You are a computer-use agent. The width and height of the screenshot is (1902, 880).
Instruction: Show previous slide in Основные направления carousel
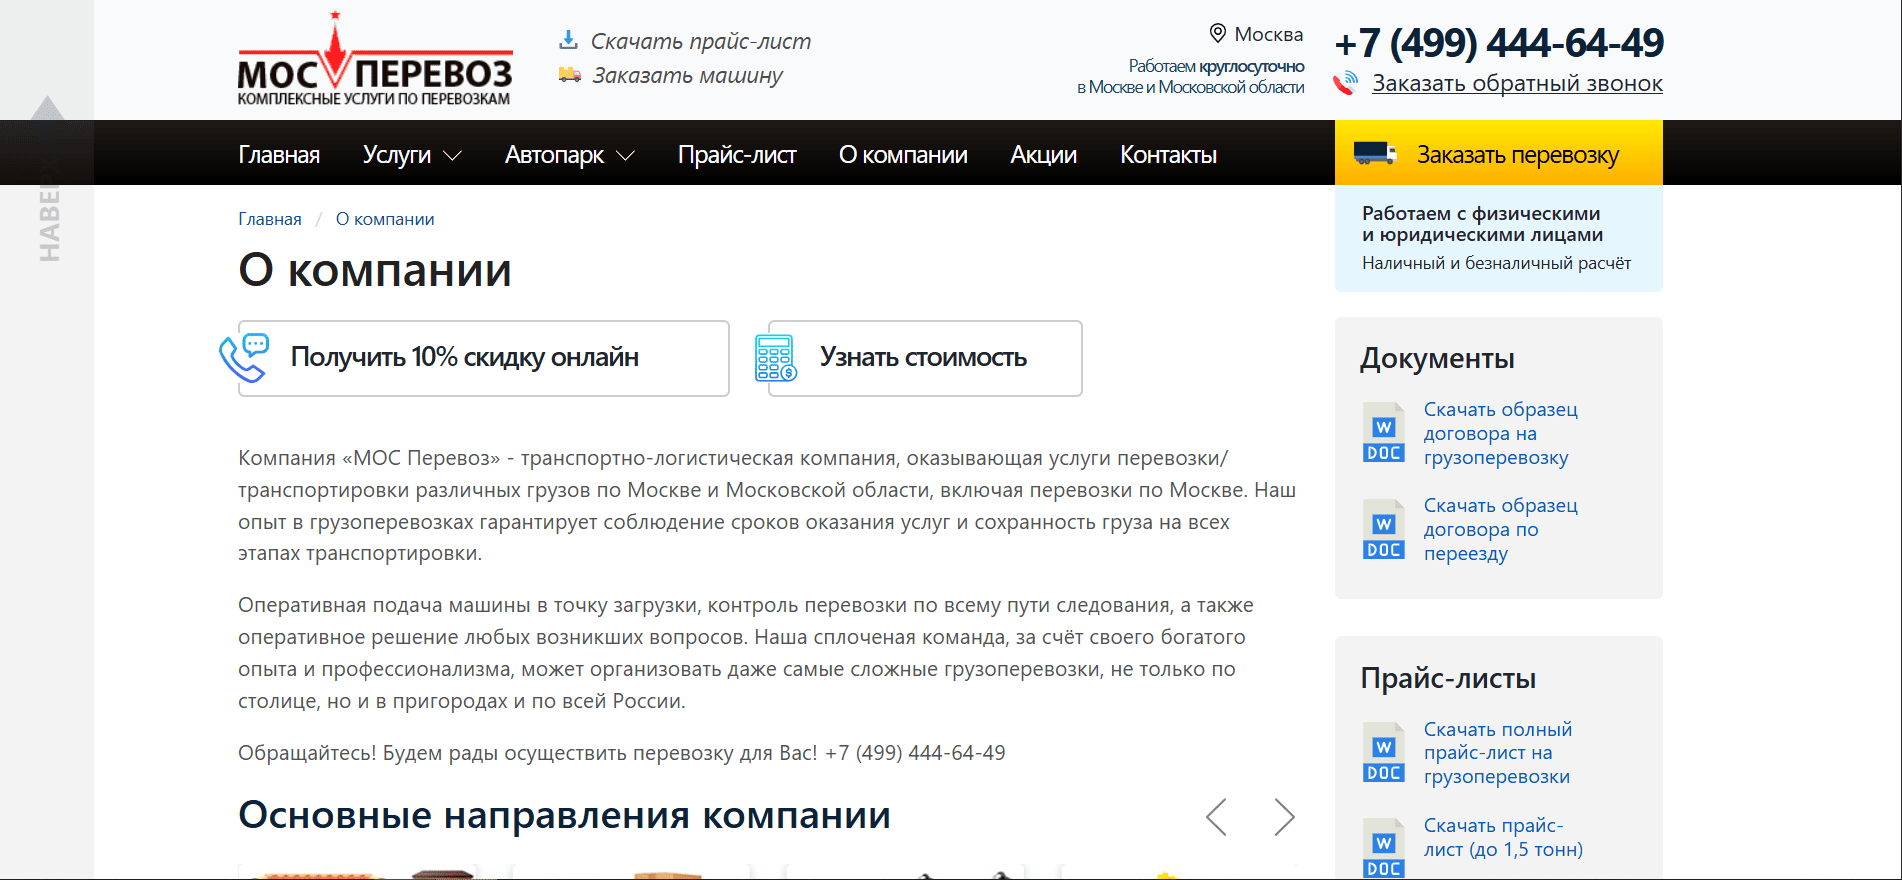pos(1216,817)
